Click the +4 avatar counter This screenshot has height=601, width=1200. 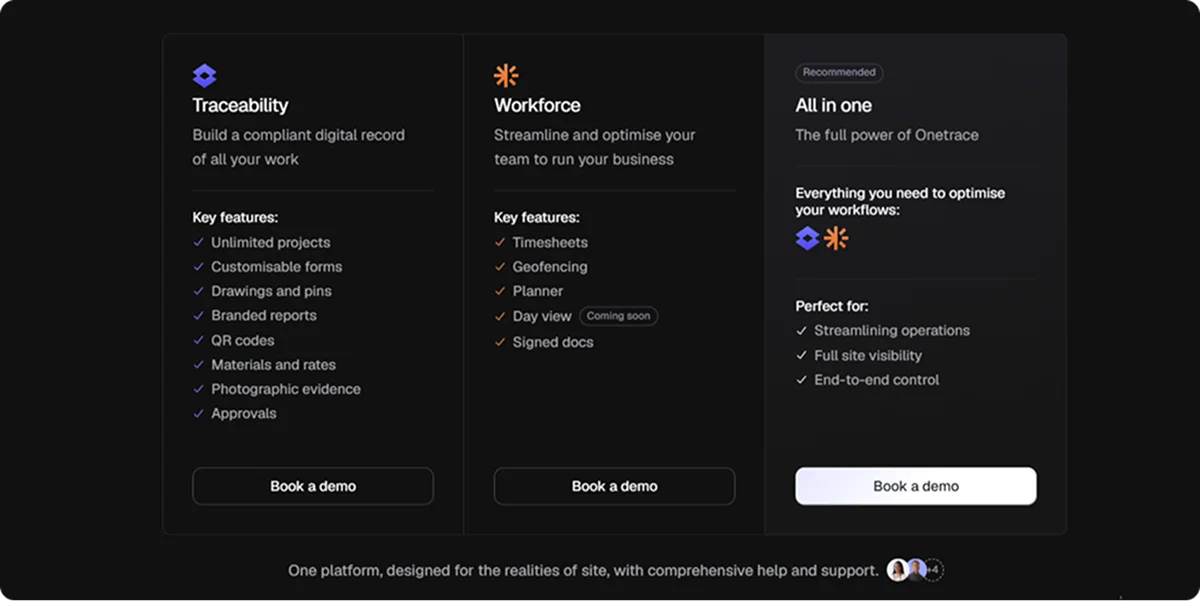click(933, 570)
